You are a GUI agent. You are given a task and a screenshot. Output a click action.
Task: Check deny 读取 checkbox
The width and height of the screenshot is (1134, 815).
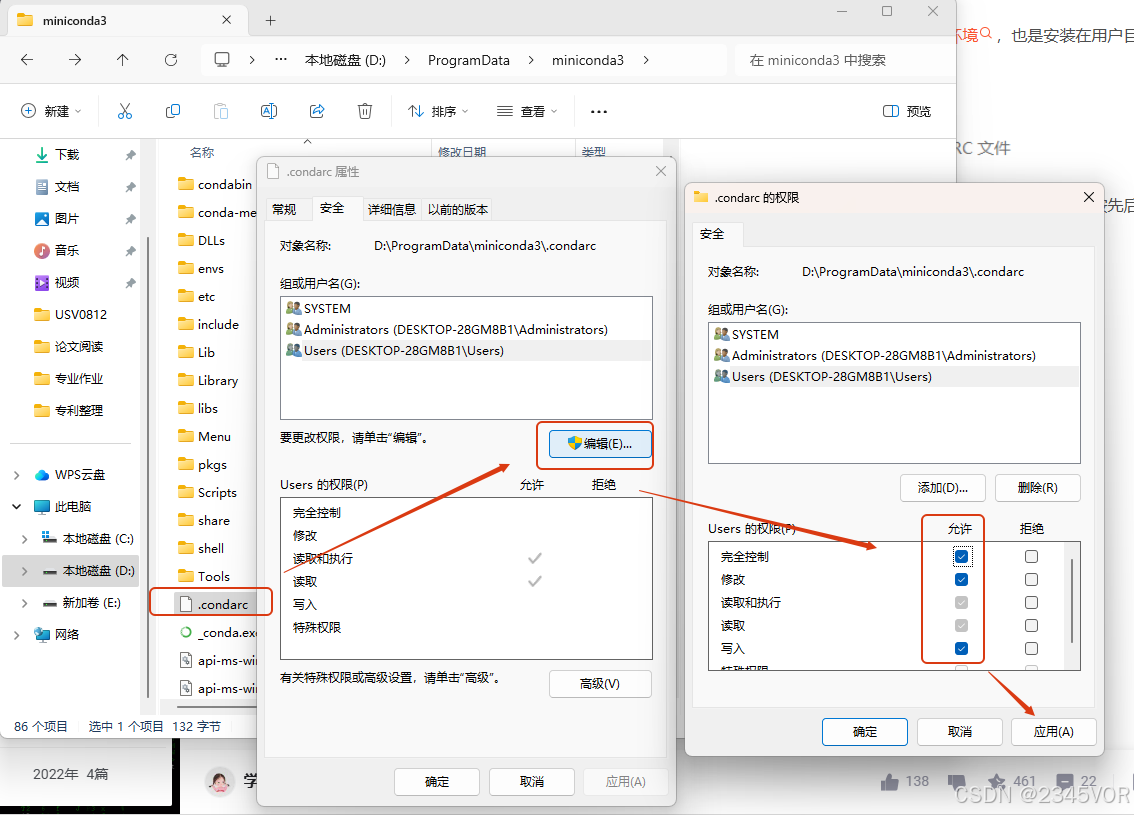click(1031, 626)
